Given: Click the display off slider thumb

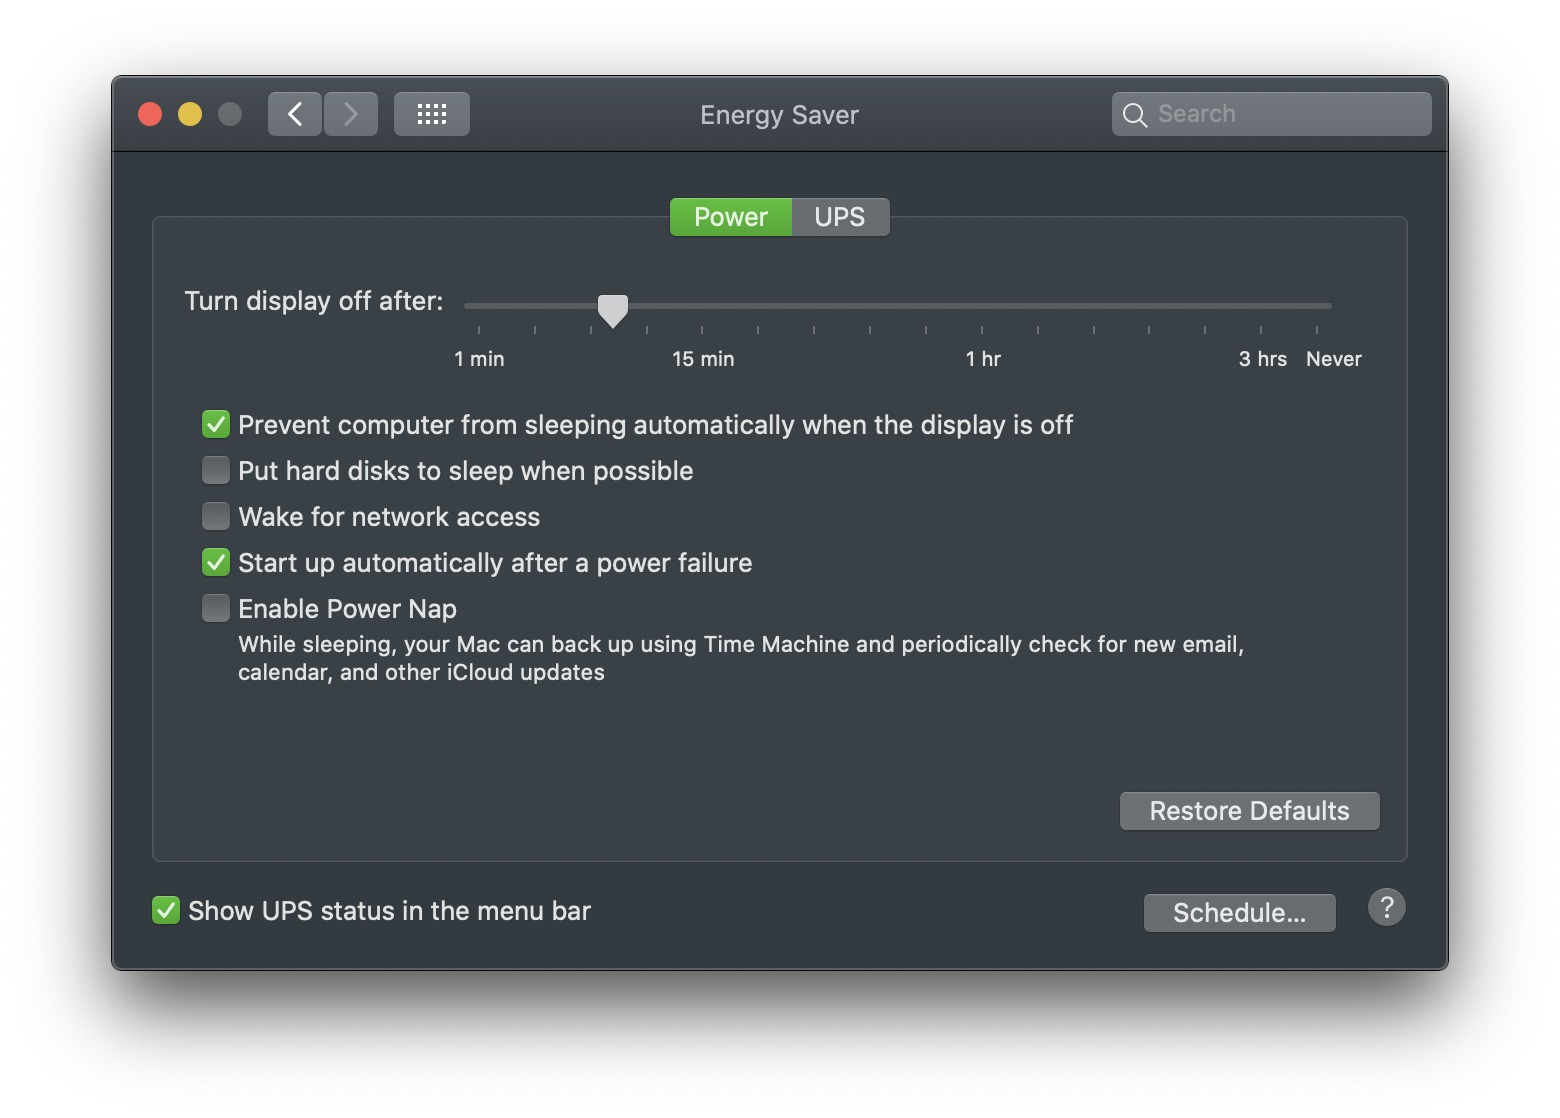Looking at the screenshot, I should click(613, 309).
